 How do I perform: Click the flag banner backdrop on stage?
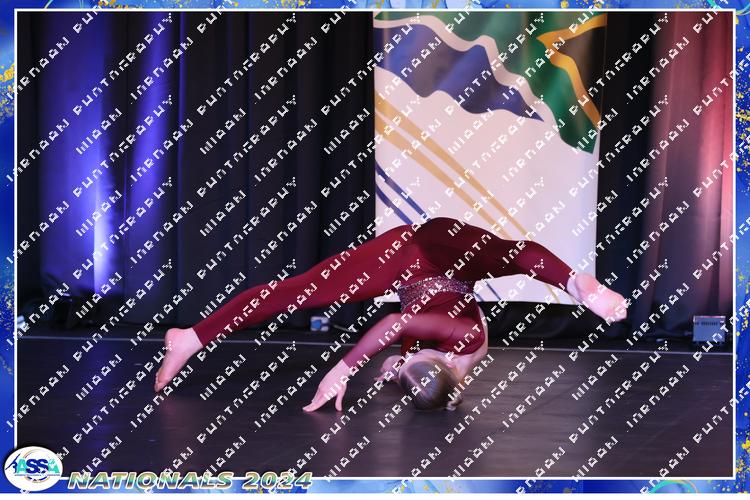(489, 157)
